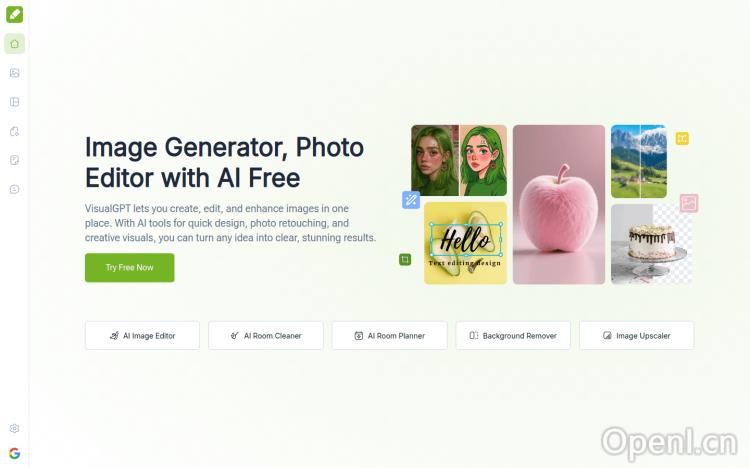Open the AI Image Editor tool

point(142,335)
